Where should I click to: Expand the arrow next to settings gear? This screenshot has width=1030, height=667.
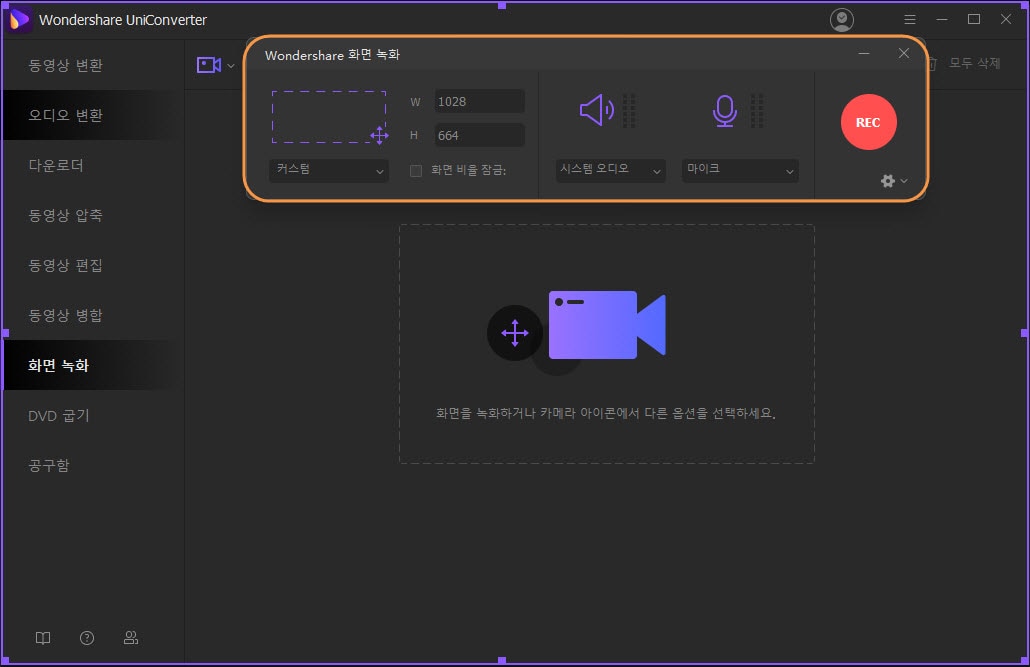pos(904,181)
